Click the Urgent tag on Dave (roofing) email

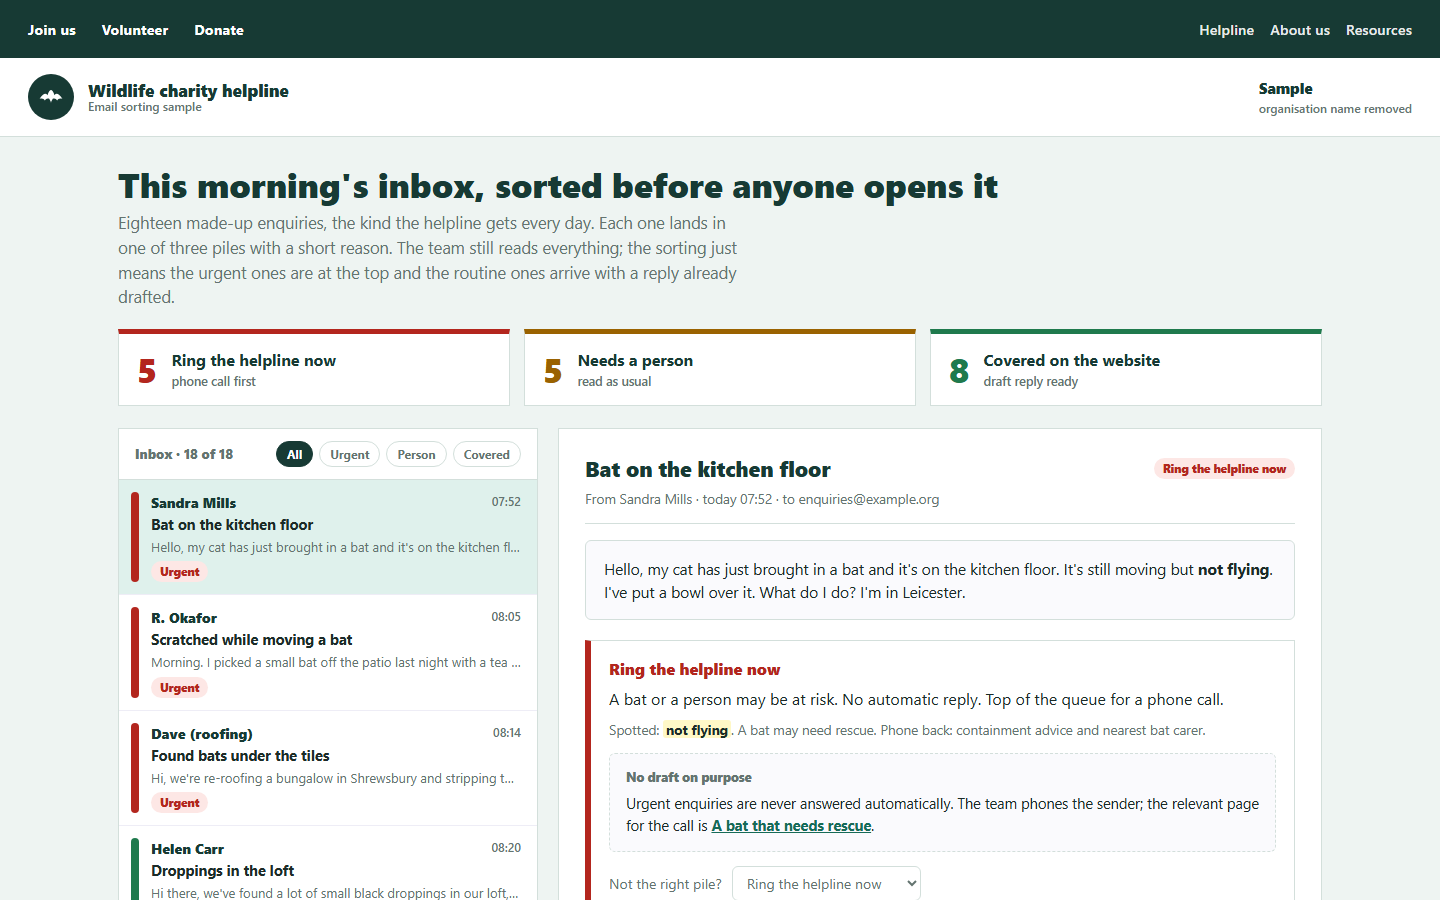180,803
